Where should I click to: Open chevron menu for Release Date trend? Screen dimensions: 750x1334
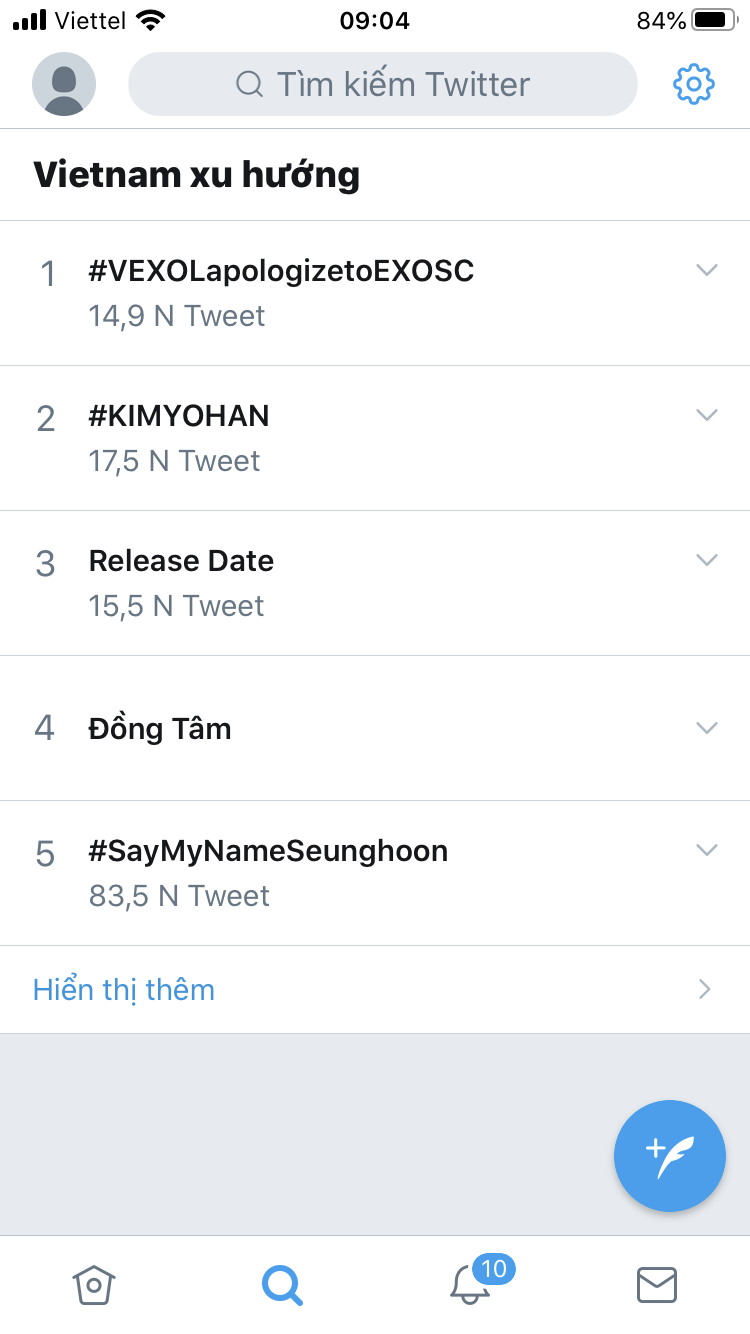707,560
